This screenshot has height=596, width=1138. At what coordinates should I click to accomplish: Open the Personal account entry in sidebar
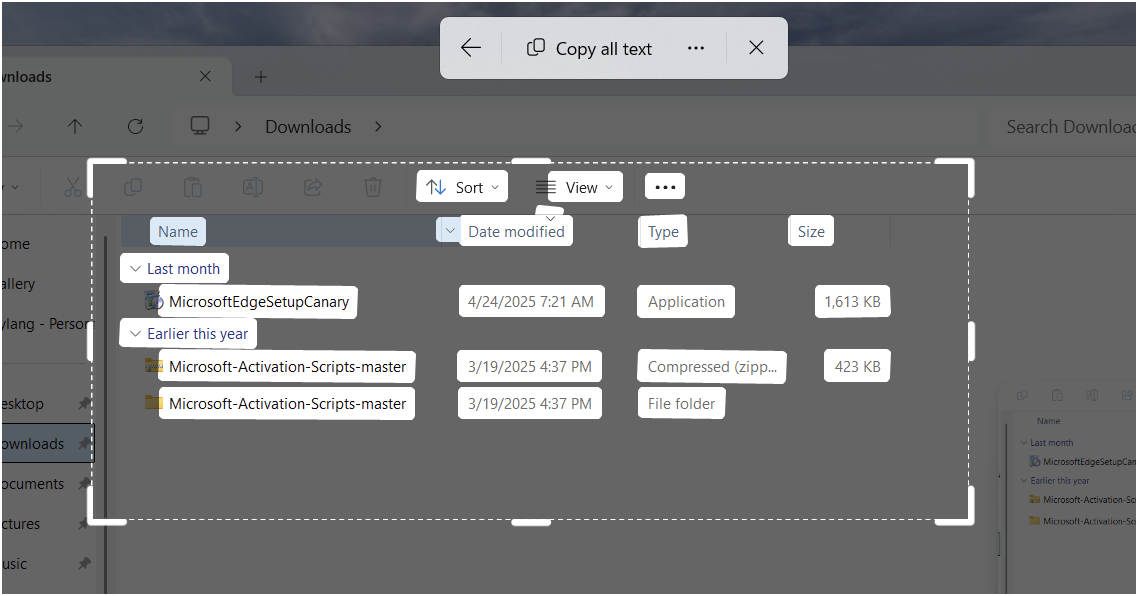[46, 324]
